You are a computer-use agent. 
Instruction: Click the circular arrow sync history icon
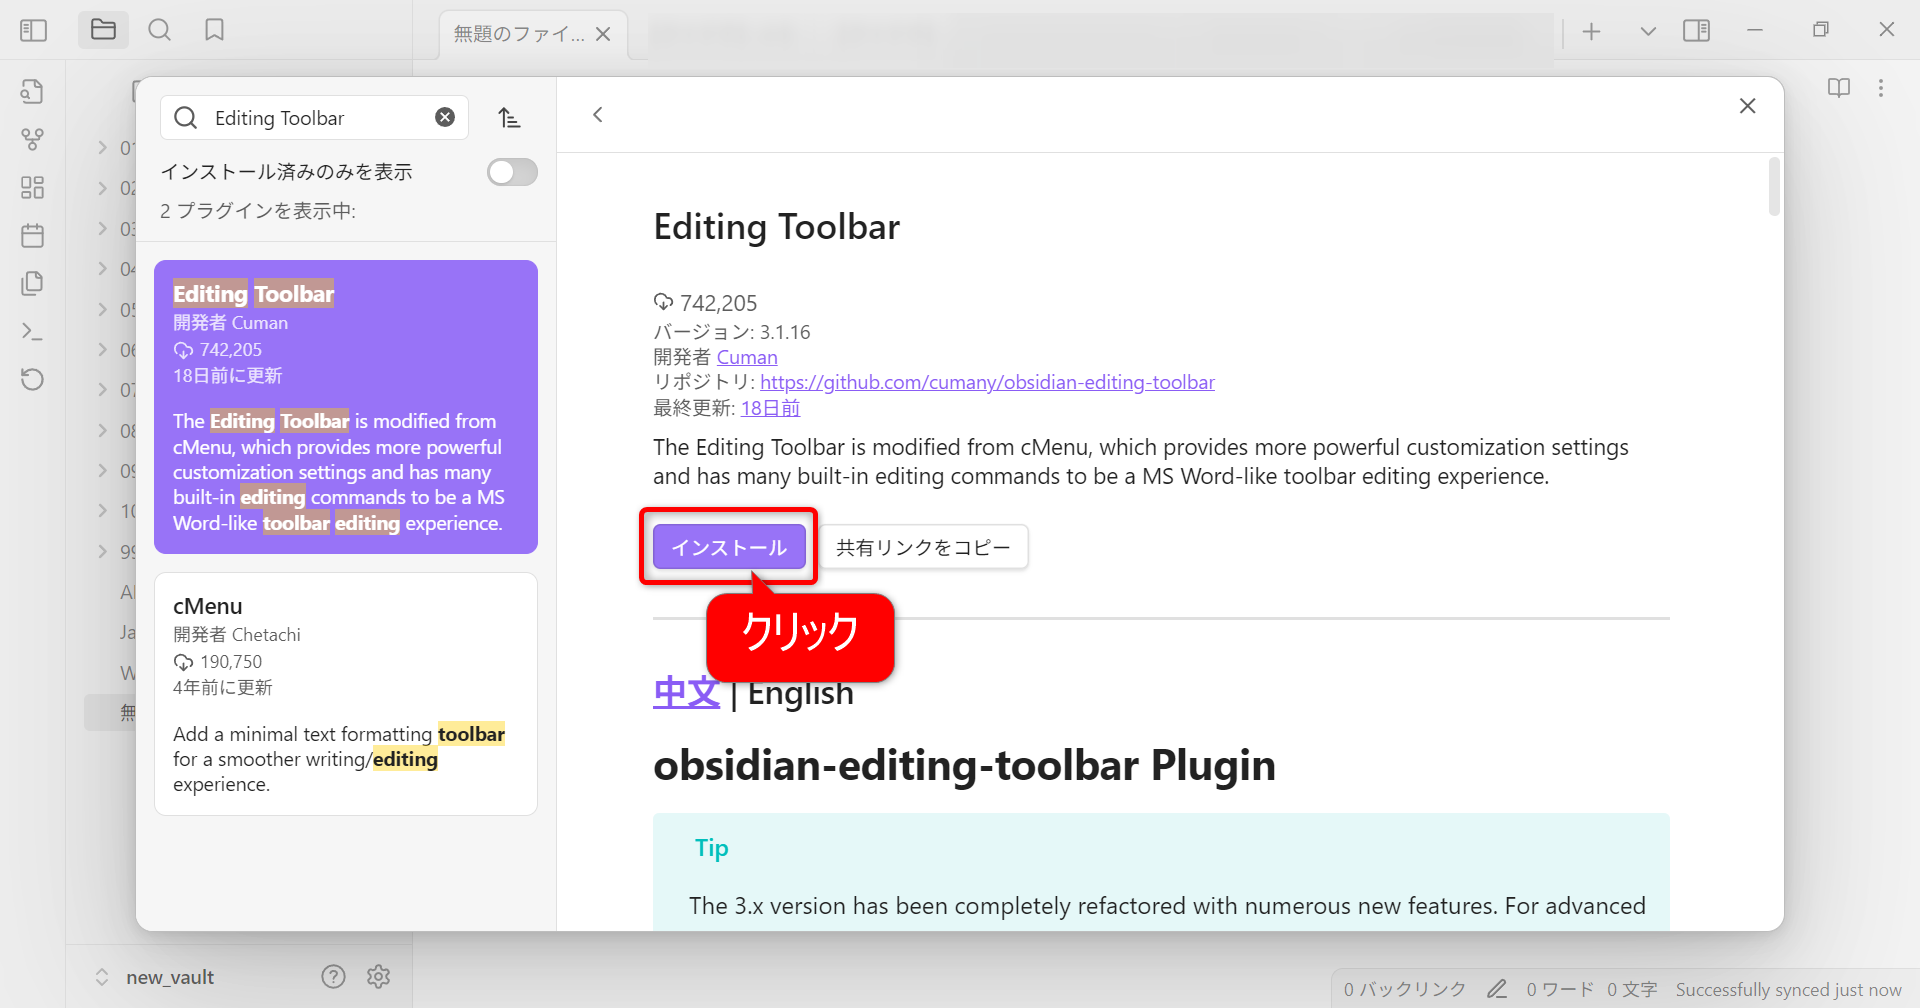pyautogui.click(x=32, y=379)
